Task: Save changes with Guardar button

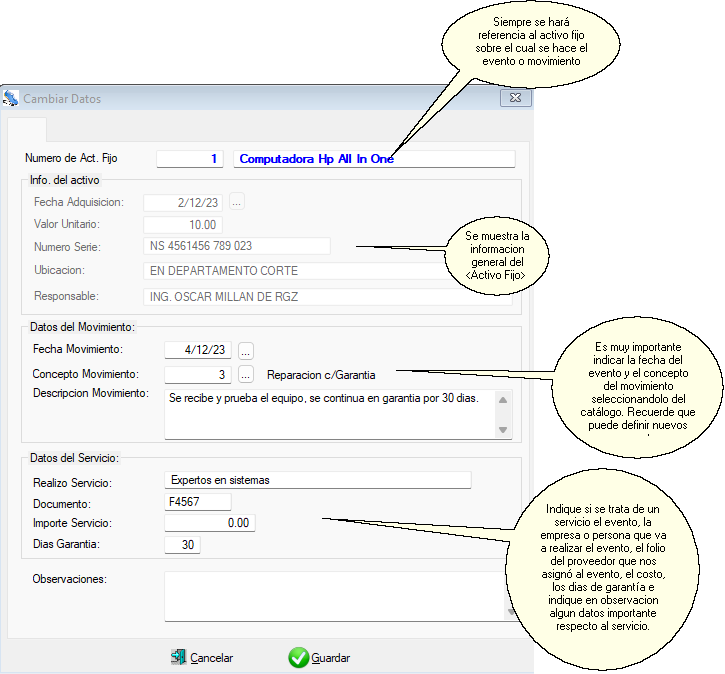Action: tap(319, 657)
